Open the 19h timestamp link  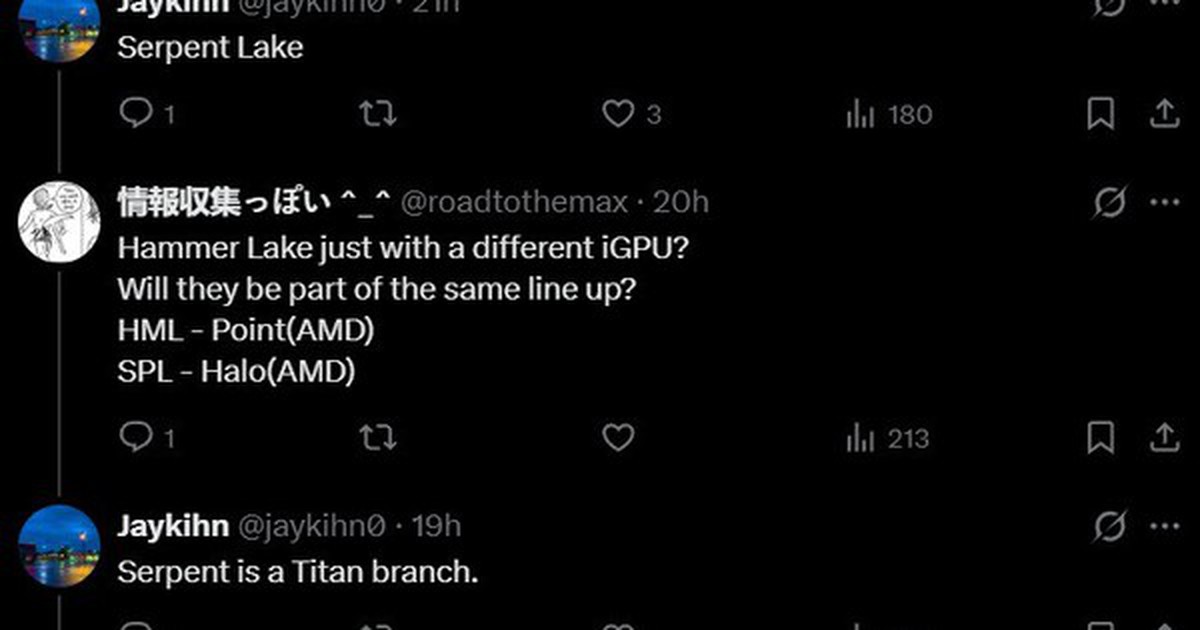[x=437, y=526]
